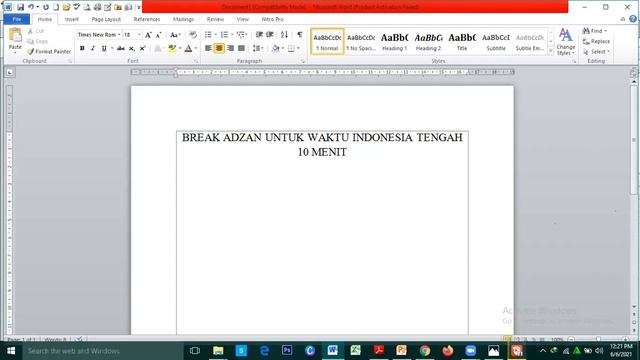Apply the Heading 1 style

tap(395, 41)
